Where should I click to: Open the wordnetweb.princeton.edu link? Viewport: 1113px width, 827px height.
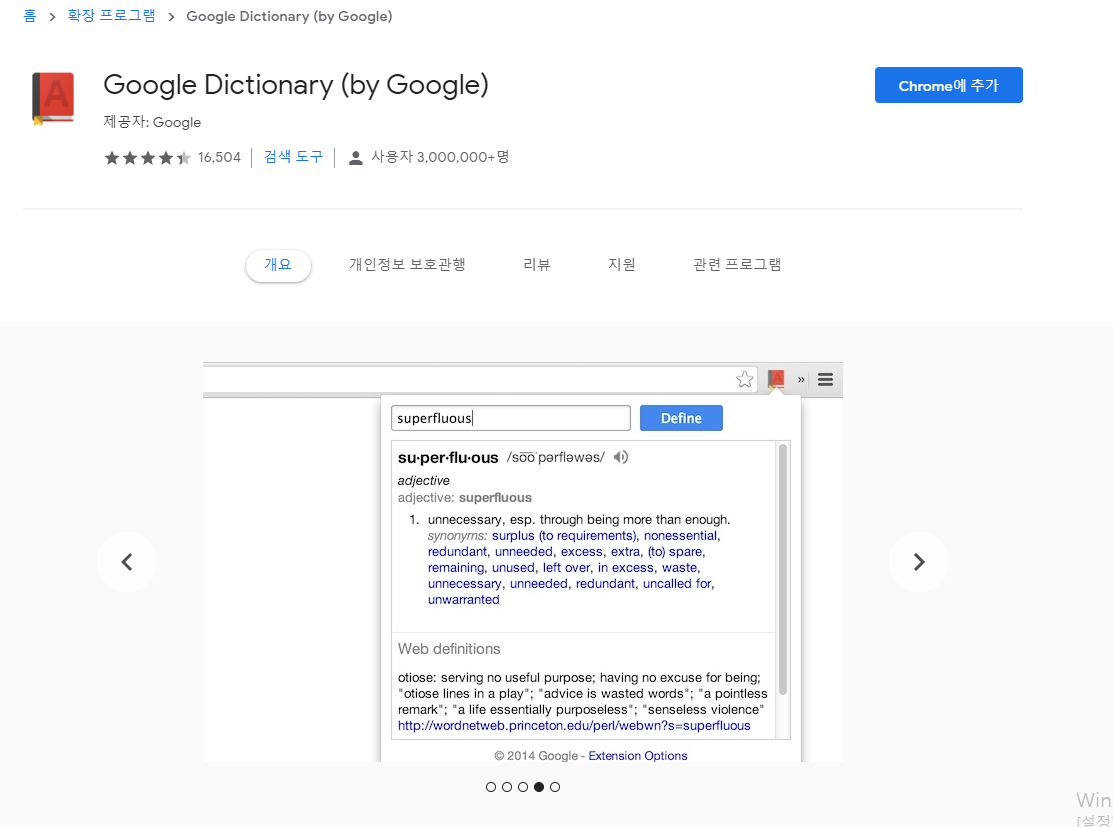point(574,725)
